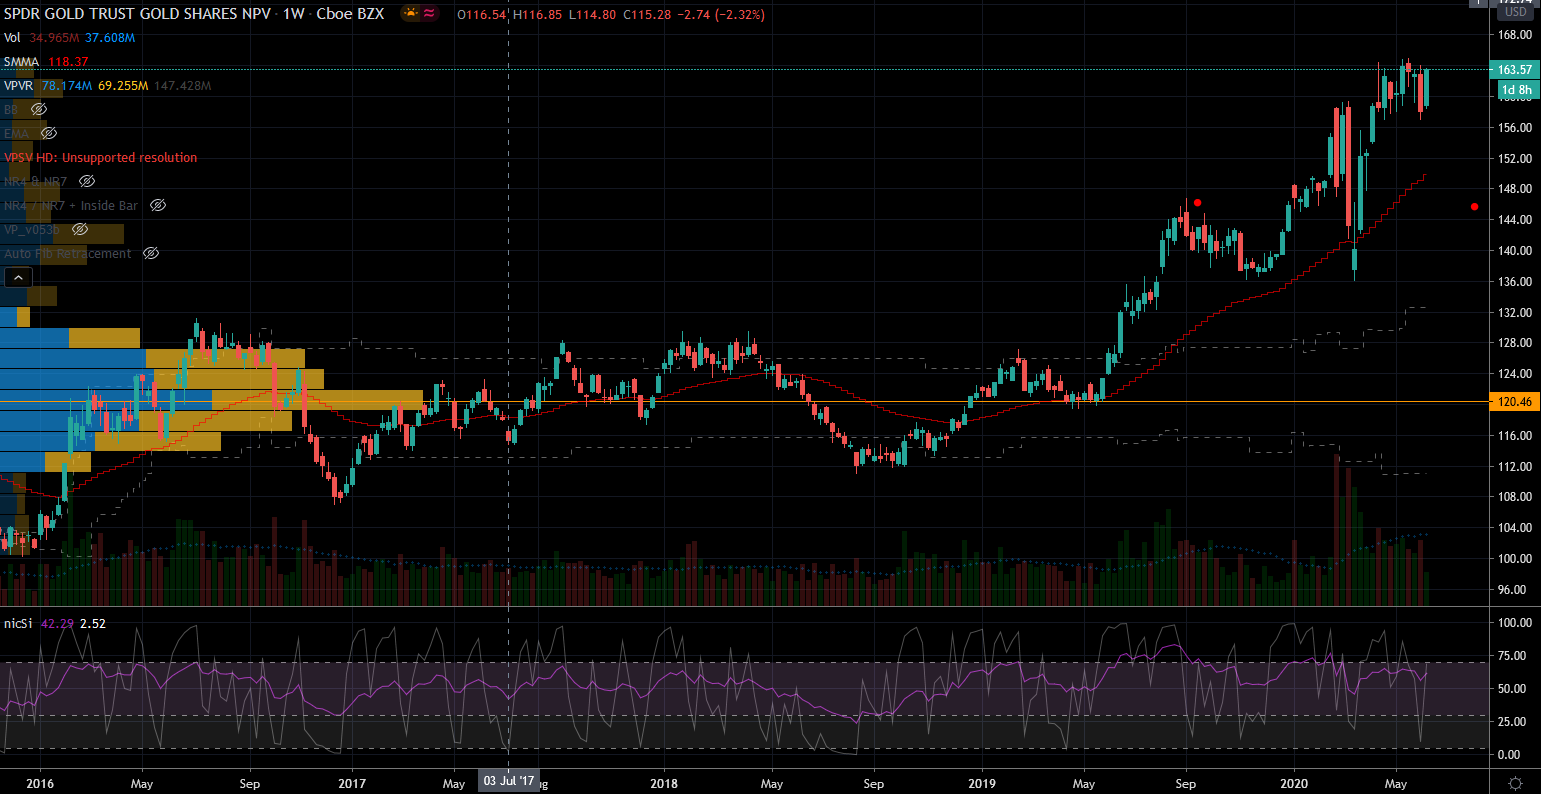
Task: Select the Vol indicator legend
Action: tap(12, 37)
